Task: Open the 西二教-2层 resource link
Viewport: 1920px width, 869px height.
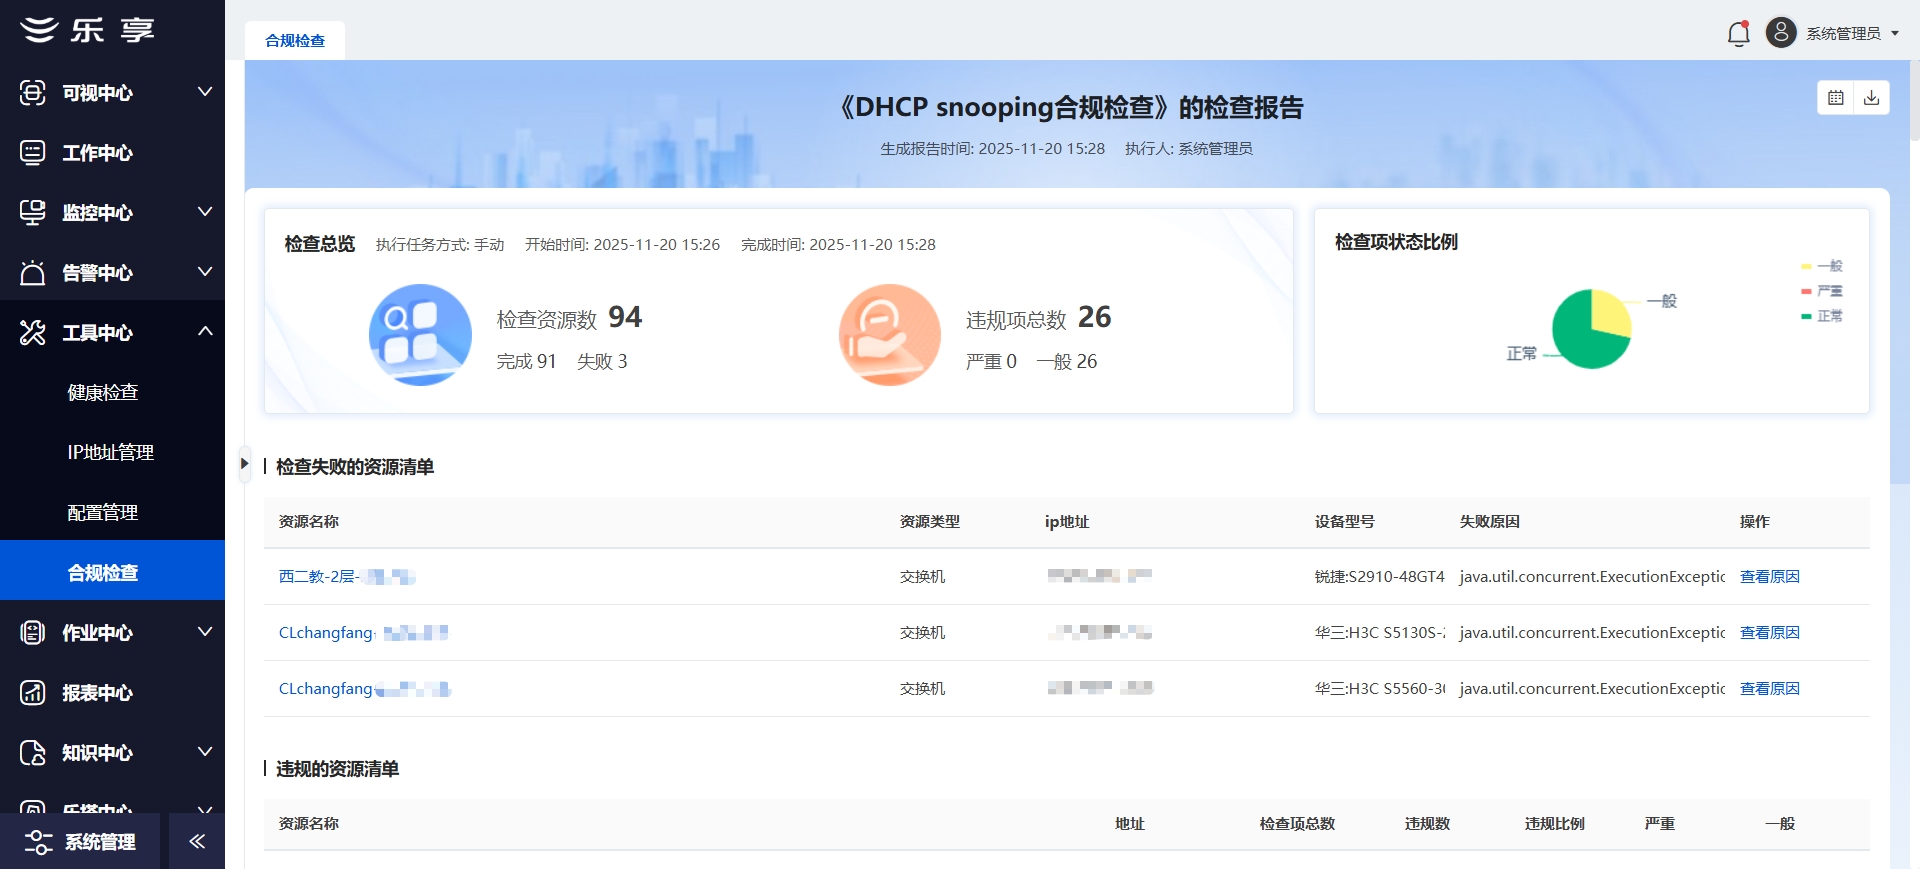Action: point(318,576)
